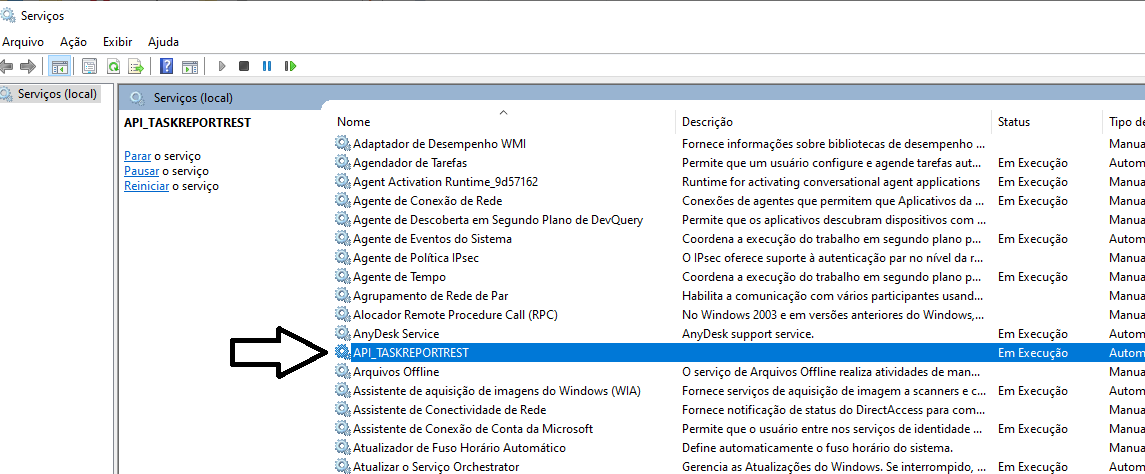Open the Properties toolbar icon
This screenshot has width=1145, height=474.
pyautogui.click(x=89, y=66)
